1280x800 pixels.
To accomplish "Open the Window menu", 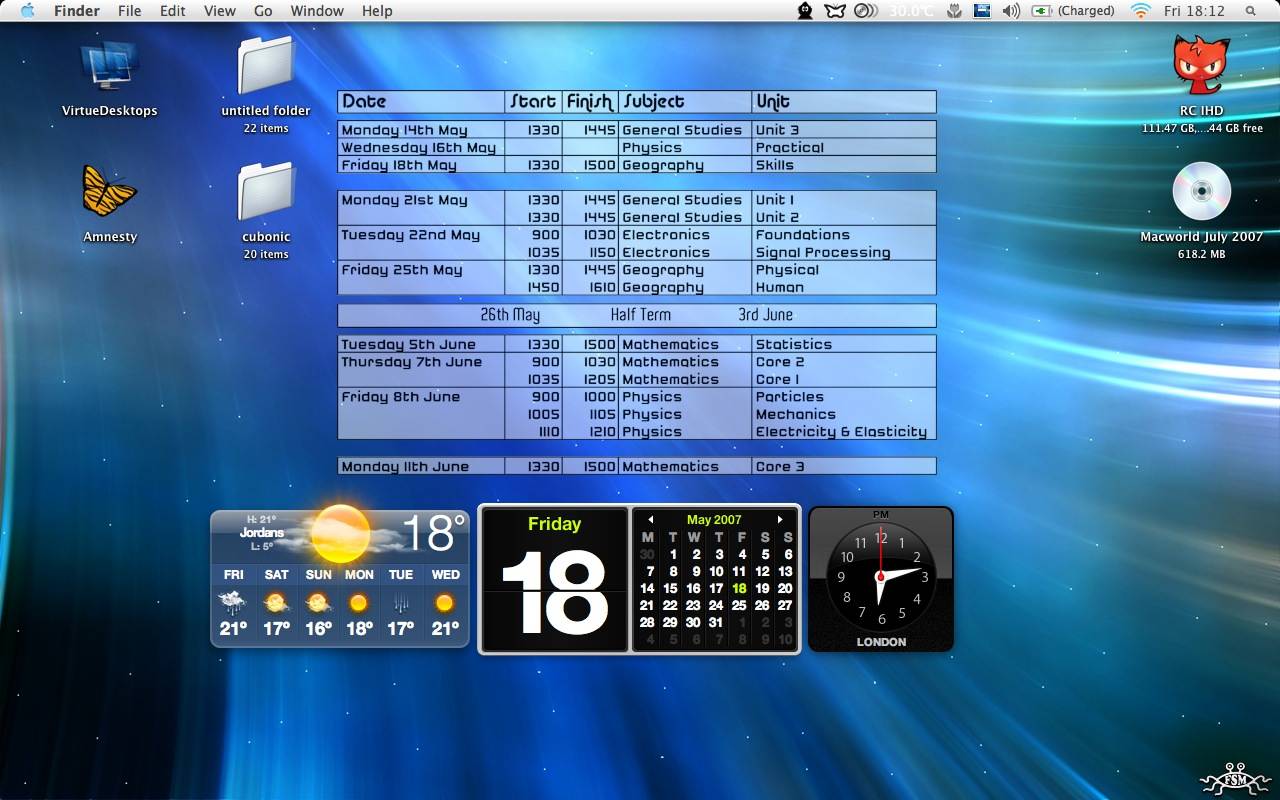I will pyautogui.click(x=317, y=11).
